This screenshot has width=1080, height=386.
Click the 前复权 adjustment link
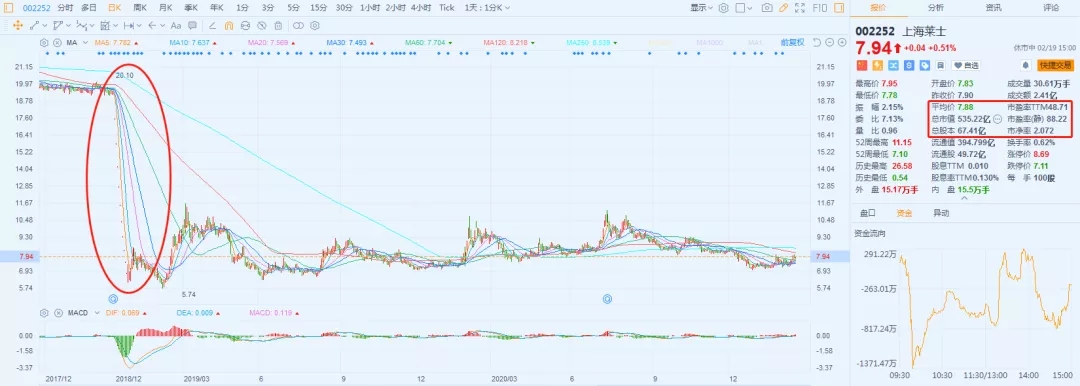792,43
